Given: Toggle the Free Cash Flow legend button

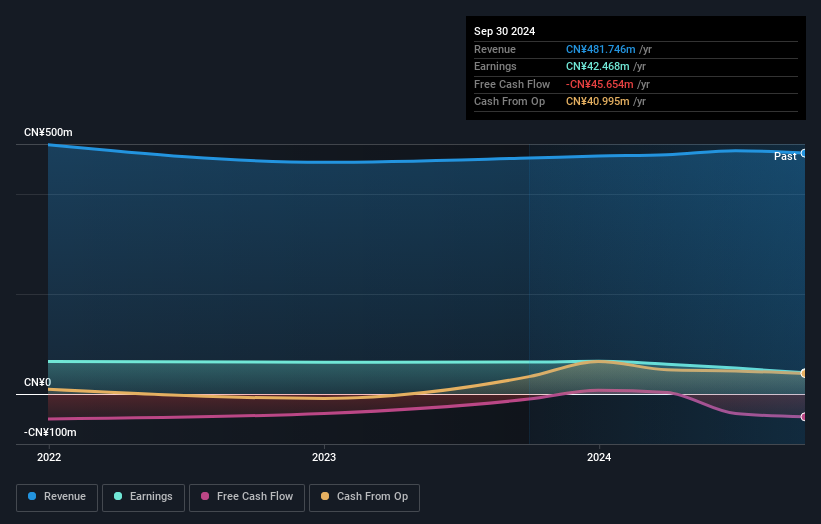Looking at the screenshot, I should click(247, 497).
